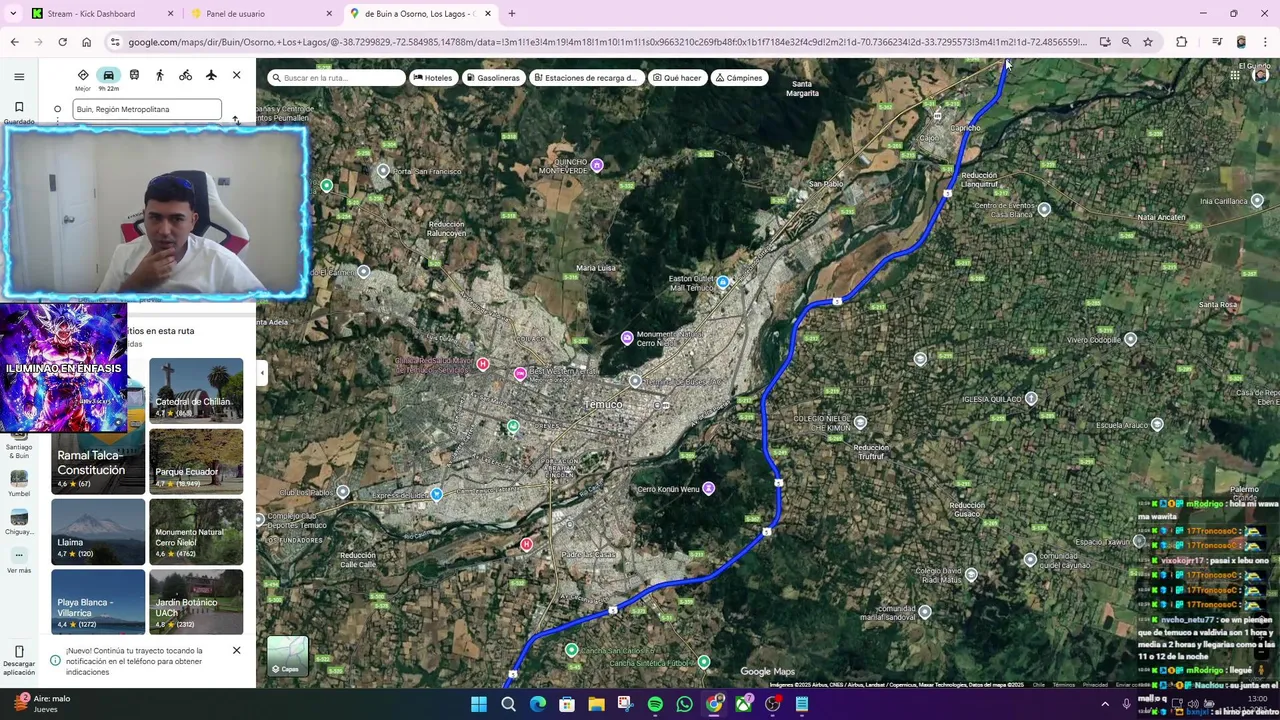The image size is (1280, 720).
Task: Select walking travel mode
Action: pyautogui.click(x=160, y=75)
